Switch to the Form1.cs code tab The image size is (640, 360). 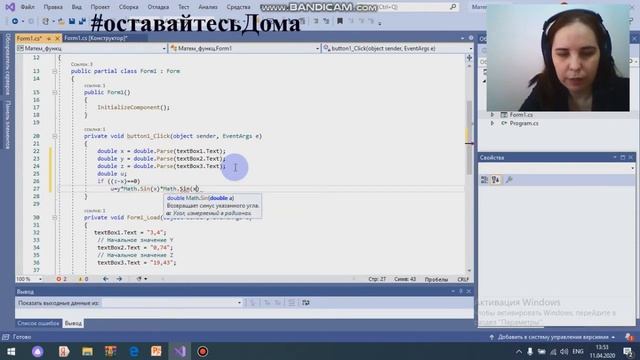pyautogui.click(x=29, y=38)
